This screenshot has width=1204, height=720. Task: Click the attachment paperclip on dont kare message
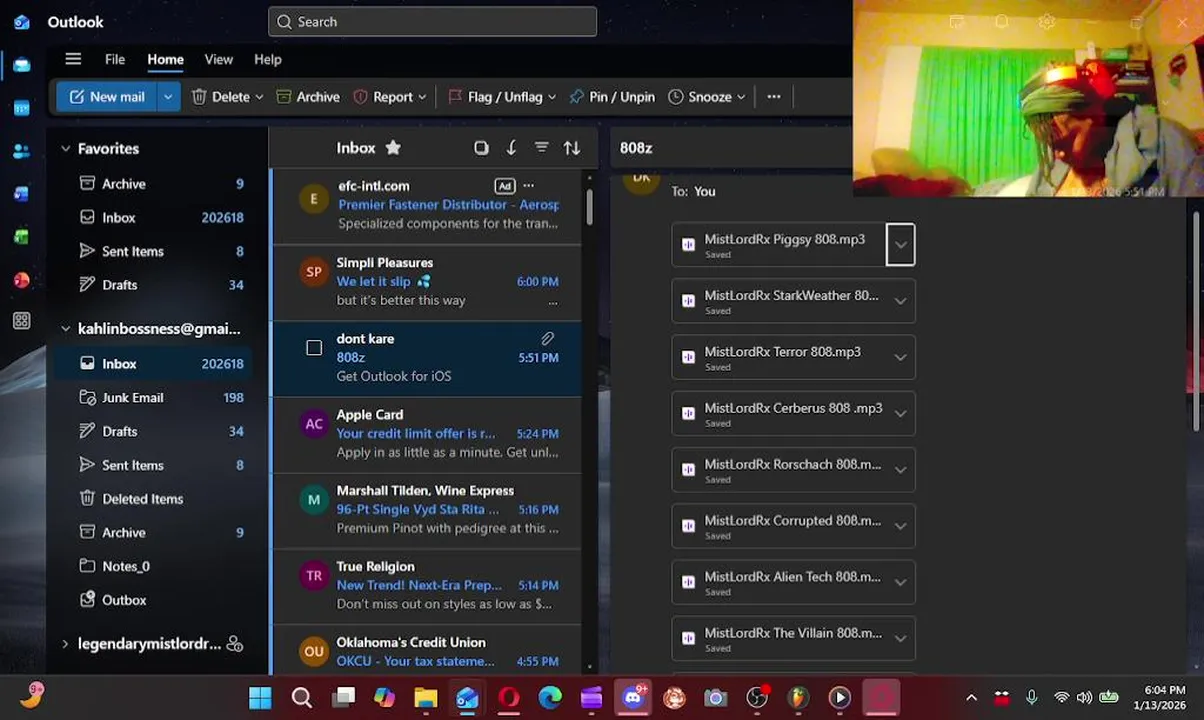click(547, 339)
